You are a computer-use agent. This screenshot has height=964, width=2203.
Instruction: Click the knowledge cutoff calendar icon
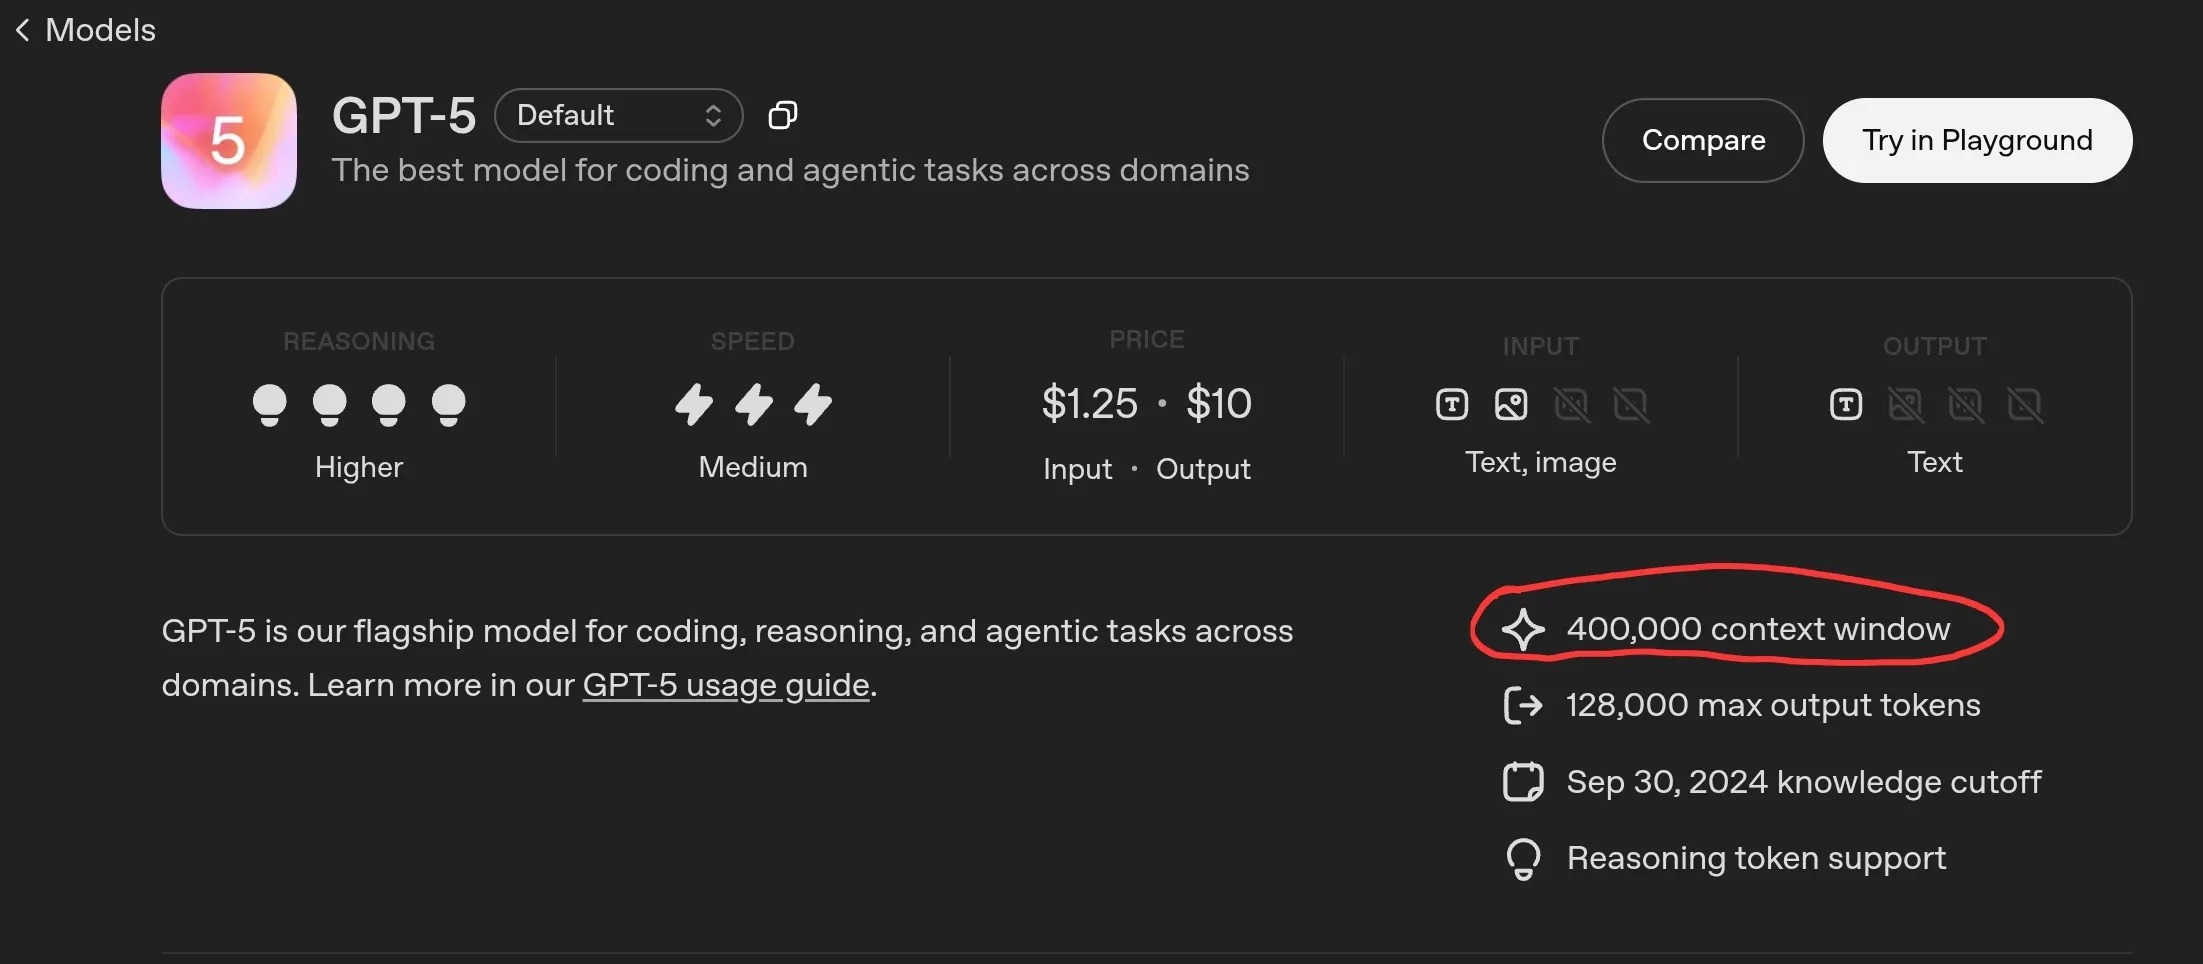1523,782
